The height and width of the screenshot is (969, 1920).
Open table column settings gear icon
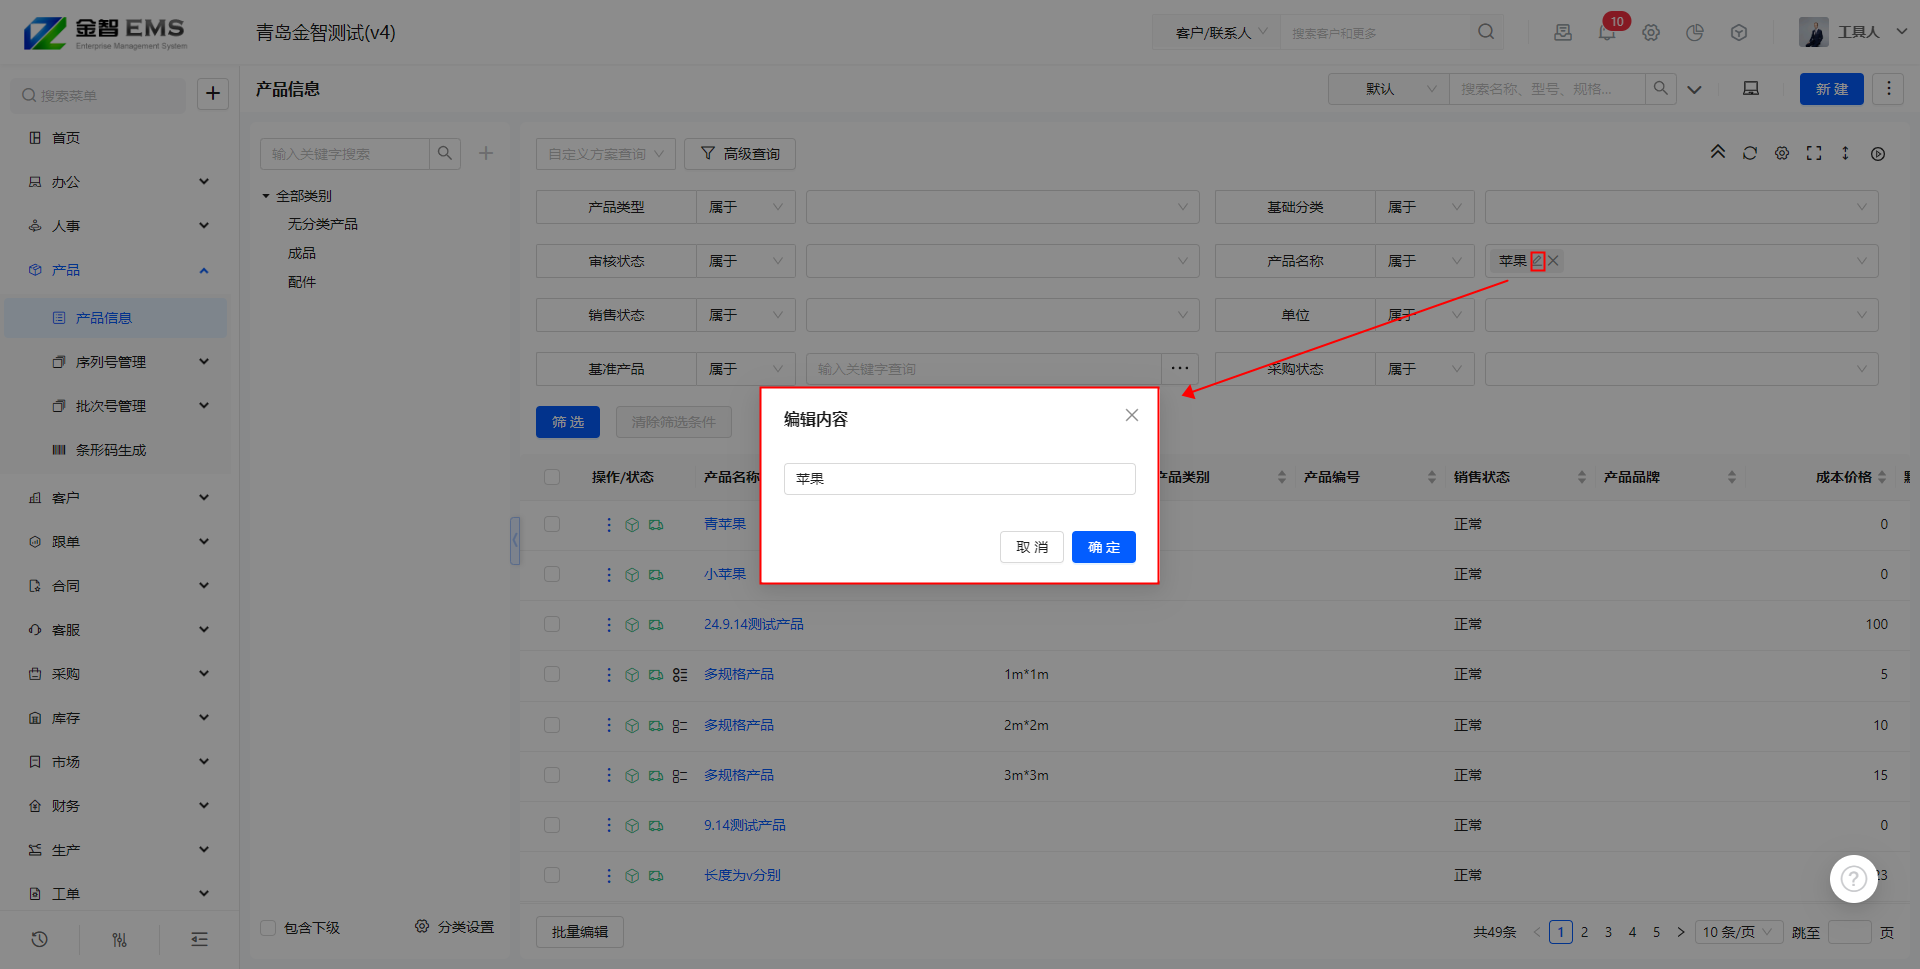coord(1782,153)
